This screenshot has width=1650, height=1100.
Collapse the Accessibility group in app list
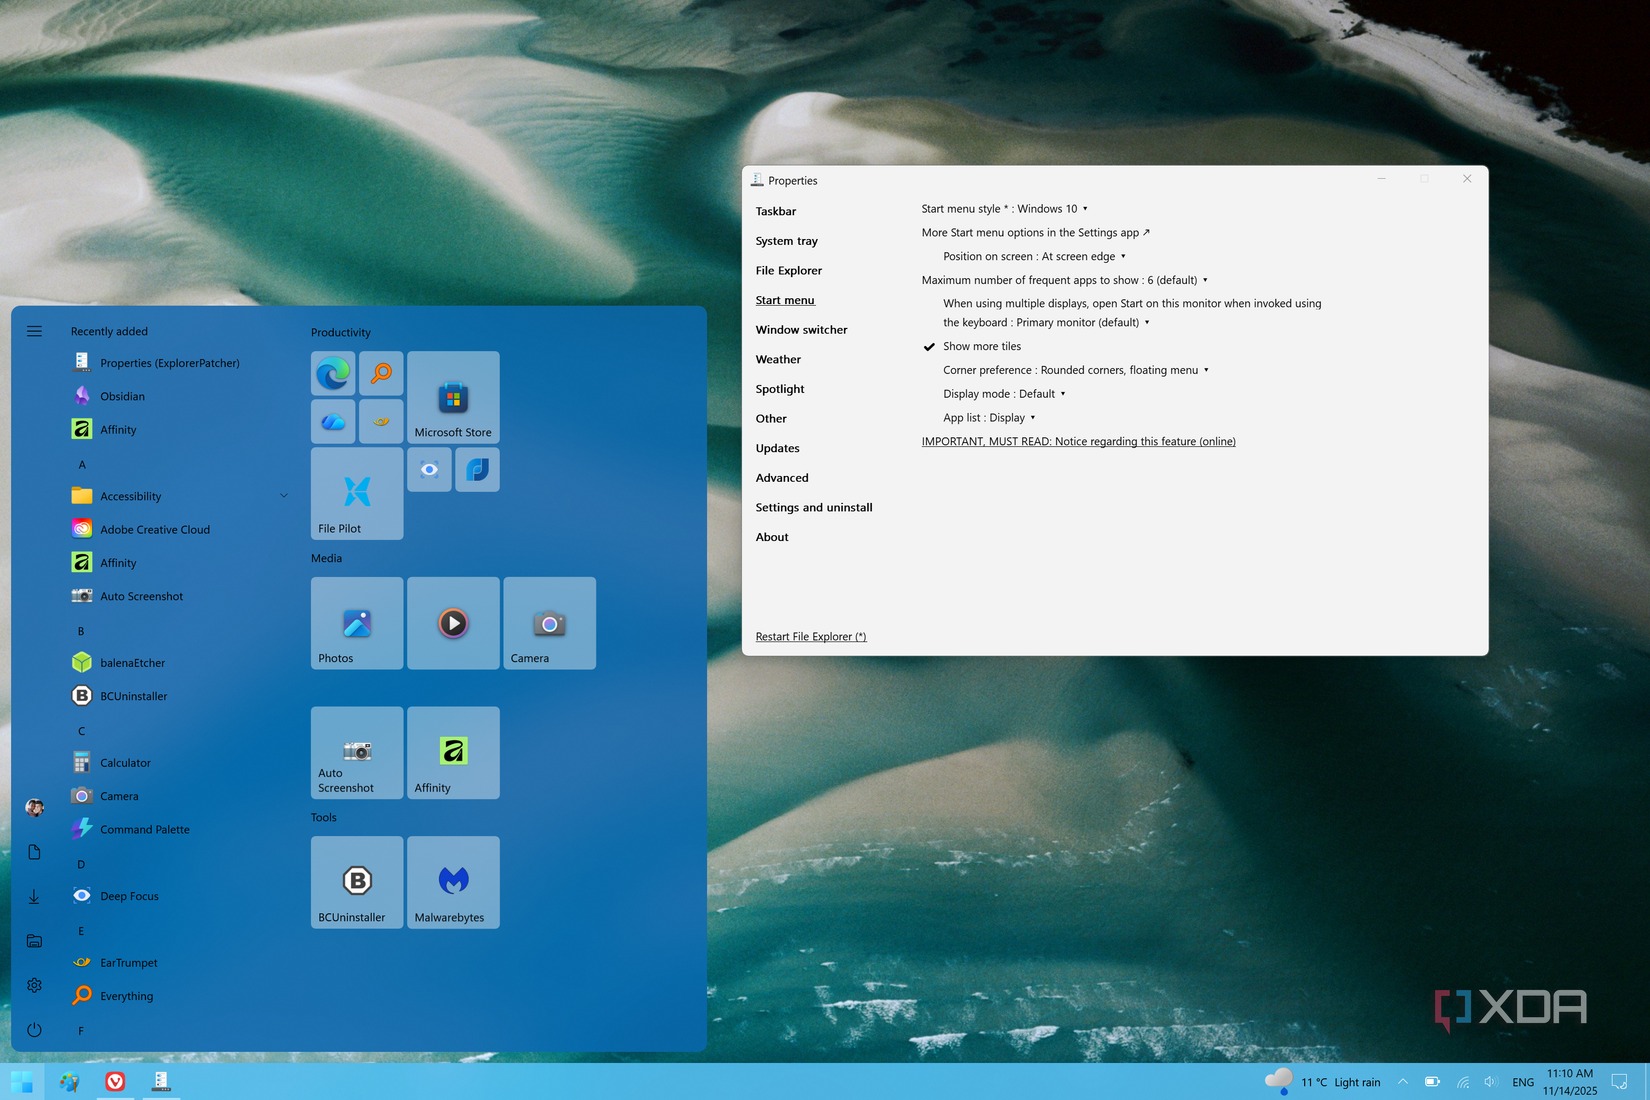click(x=283, y=495)
